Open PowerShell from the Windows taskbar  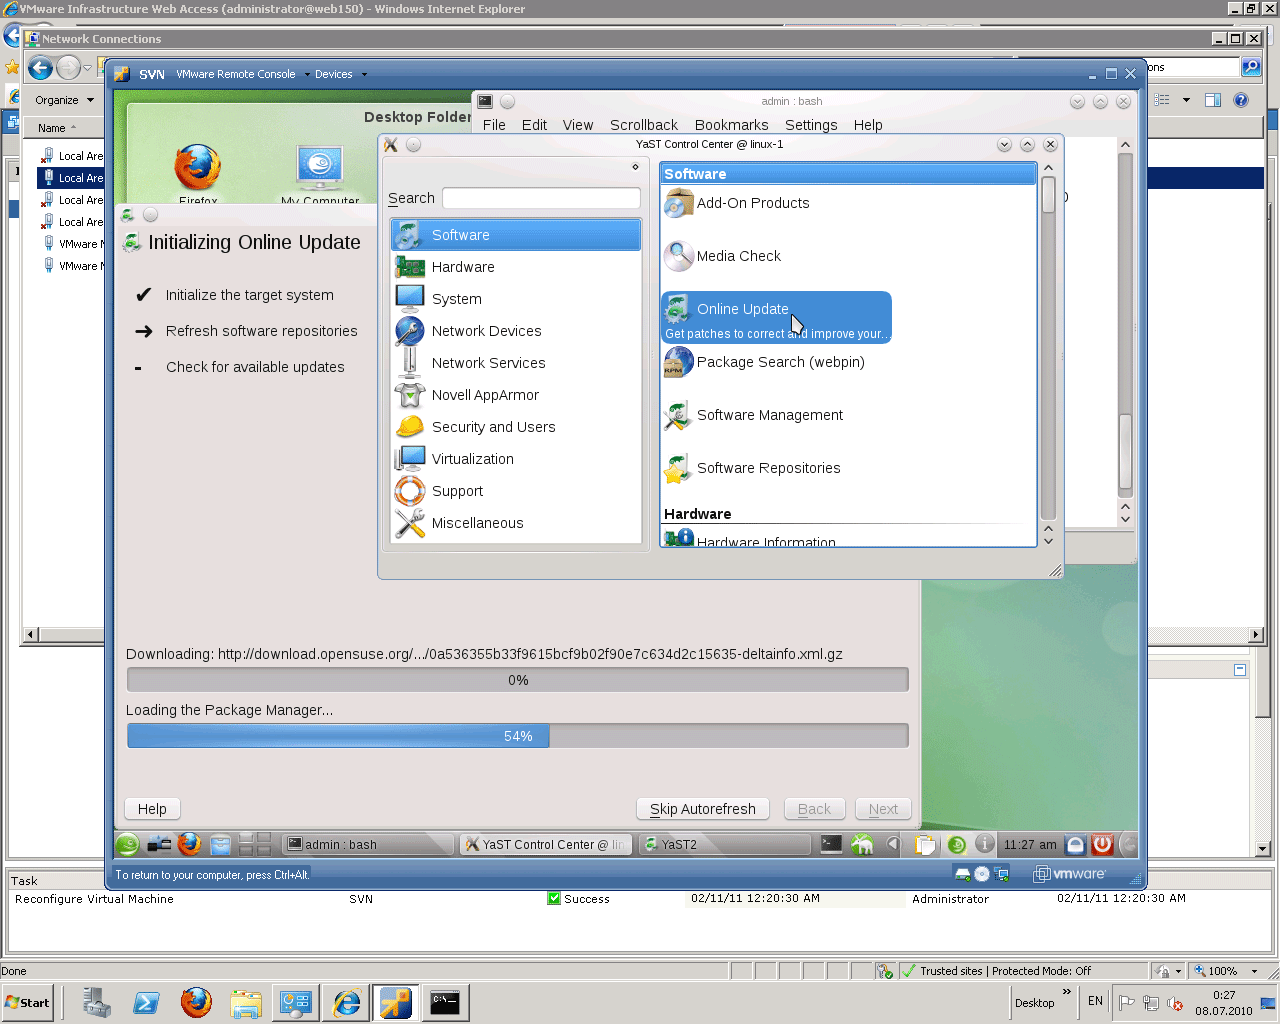(146, 1002)
